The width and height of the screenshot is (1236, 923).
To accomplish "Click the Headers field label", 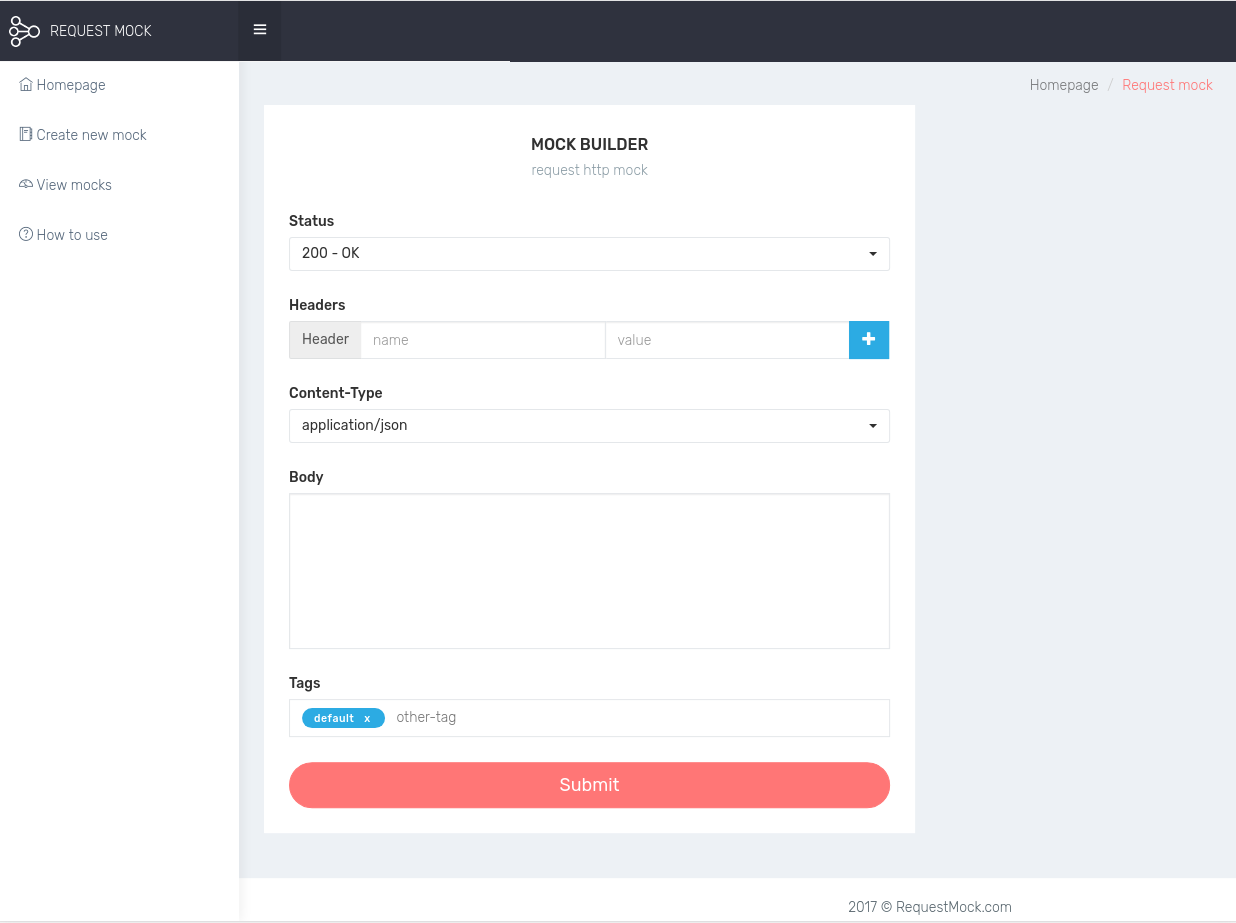I will (317, 305).
